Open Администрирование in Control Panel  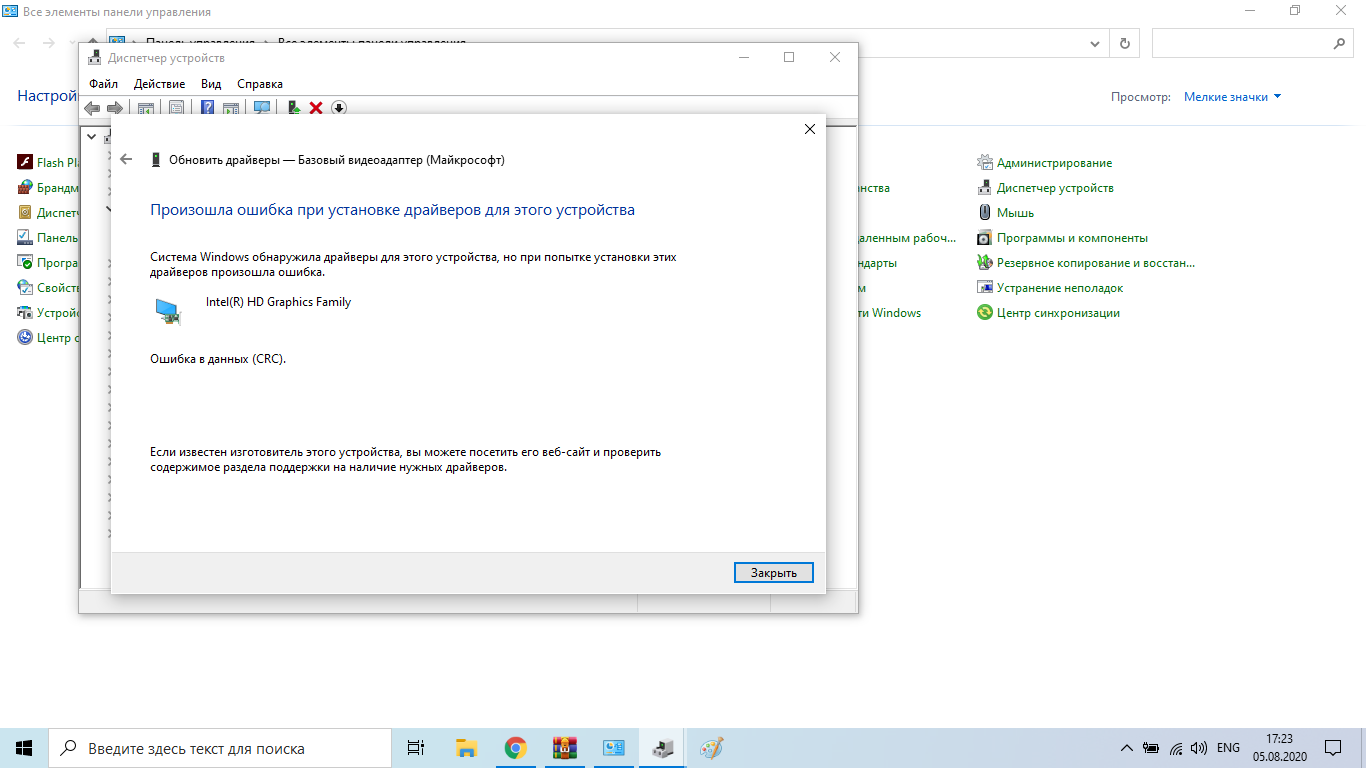[1054, 163]
